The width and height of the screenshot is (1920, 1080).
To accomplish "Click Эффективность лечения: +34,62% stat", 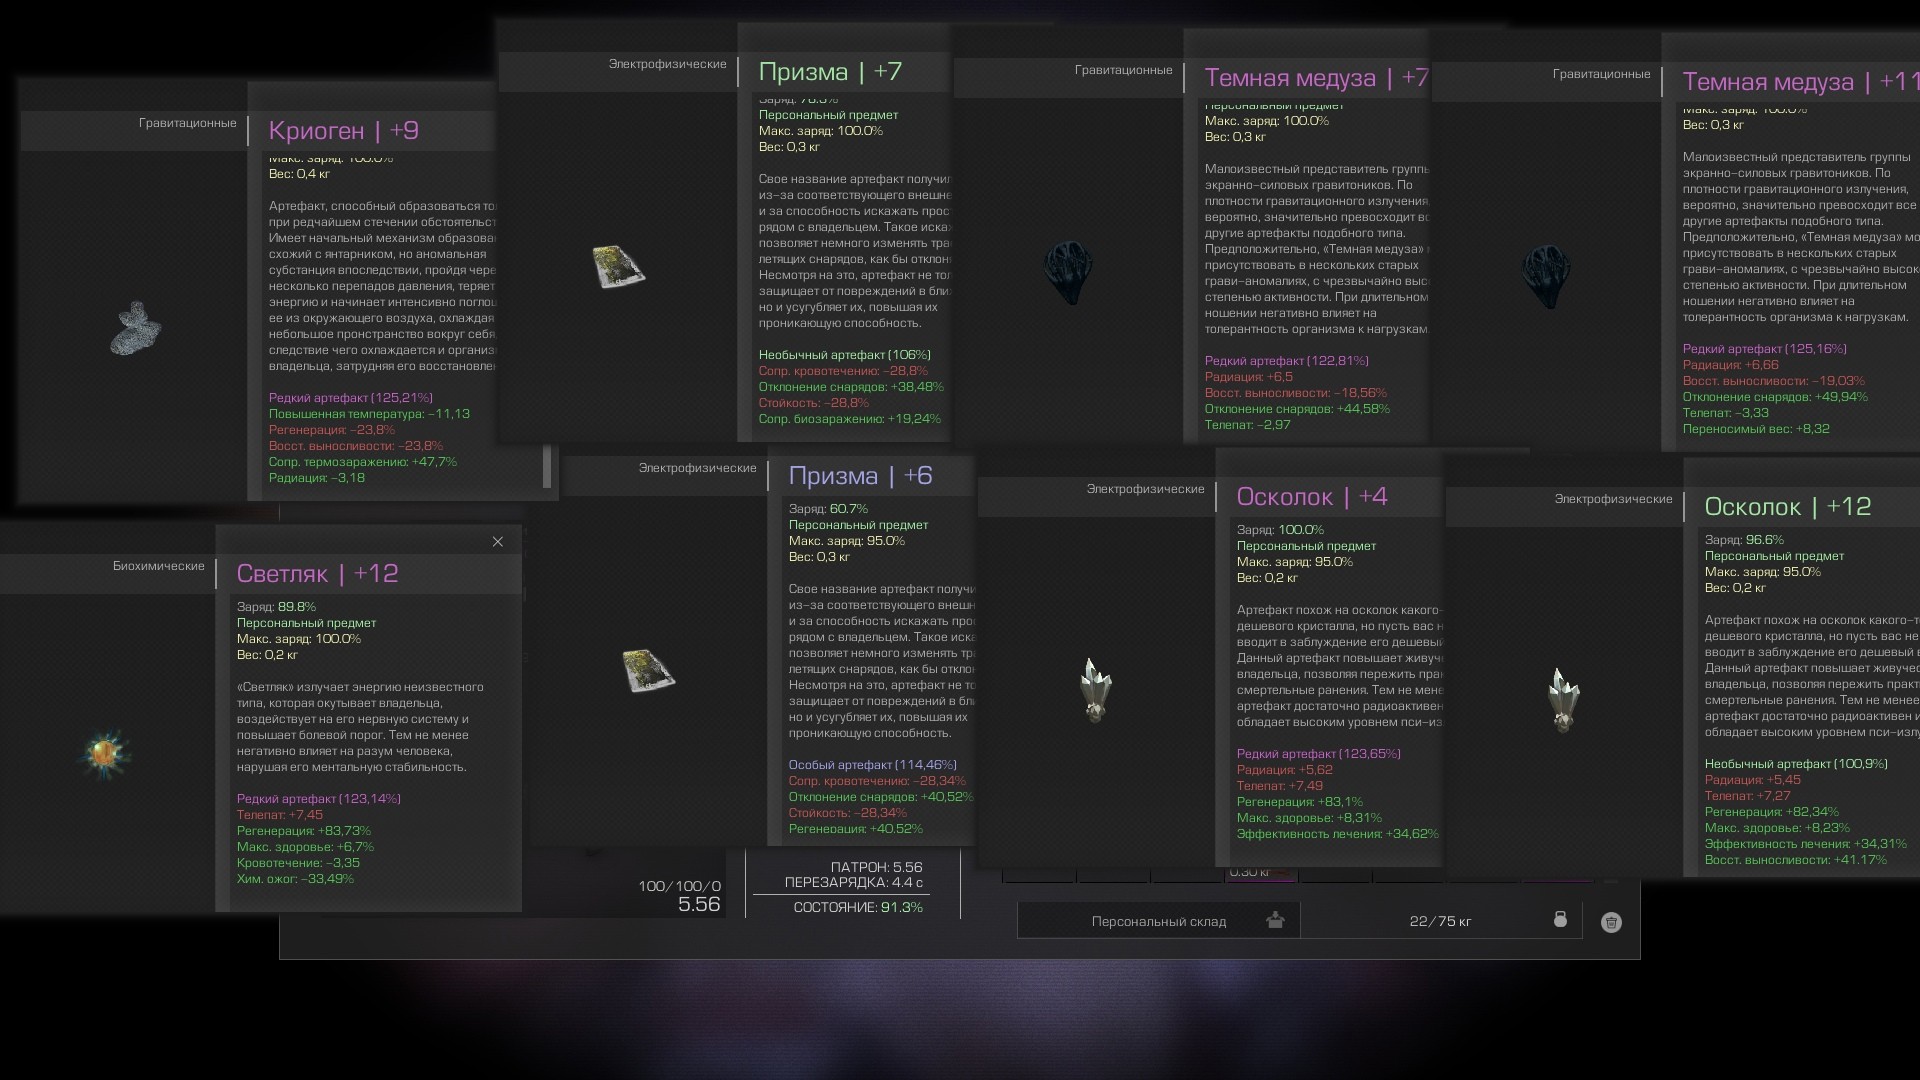I will [x=1338, y=834].
